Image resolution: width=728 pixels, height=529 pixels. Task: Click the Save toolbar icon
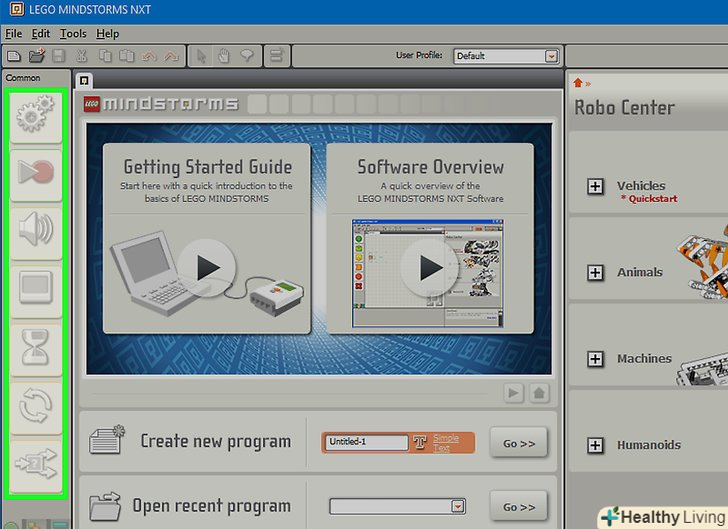coord(58,56)
